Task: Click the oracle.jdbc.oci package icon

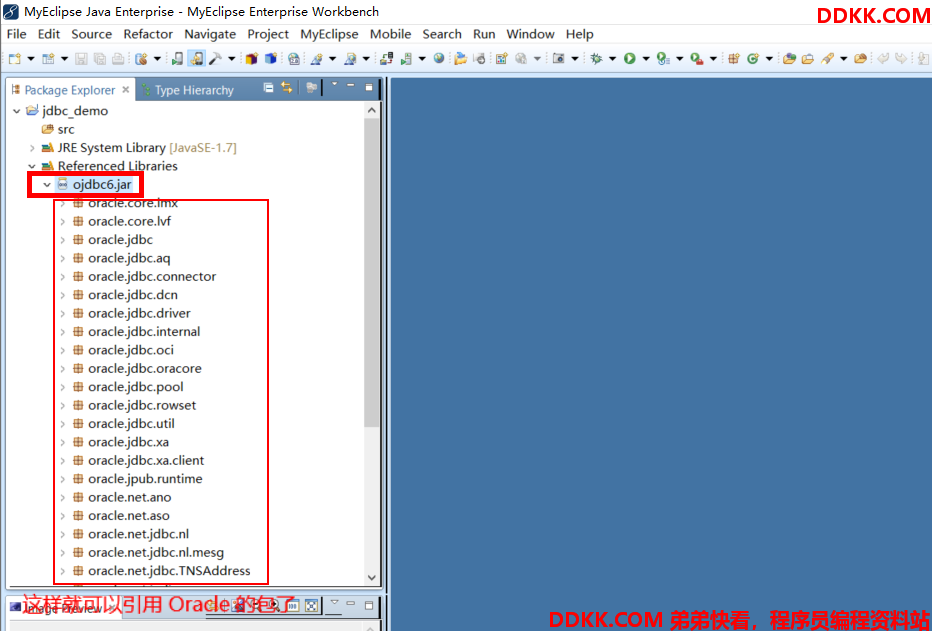Action: (78, 350)
